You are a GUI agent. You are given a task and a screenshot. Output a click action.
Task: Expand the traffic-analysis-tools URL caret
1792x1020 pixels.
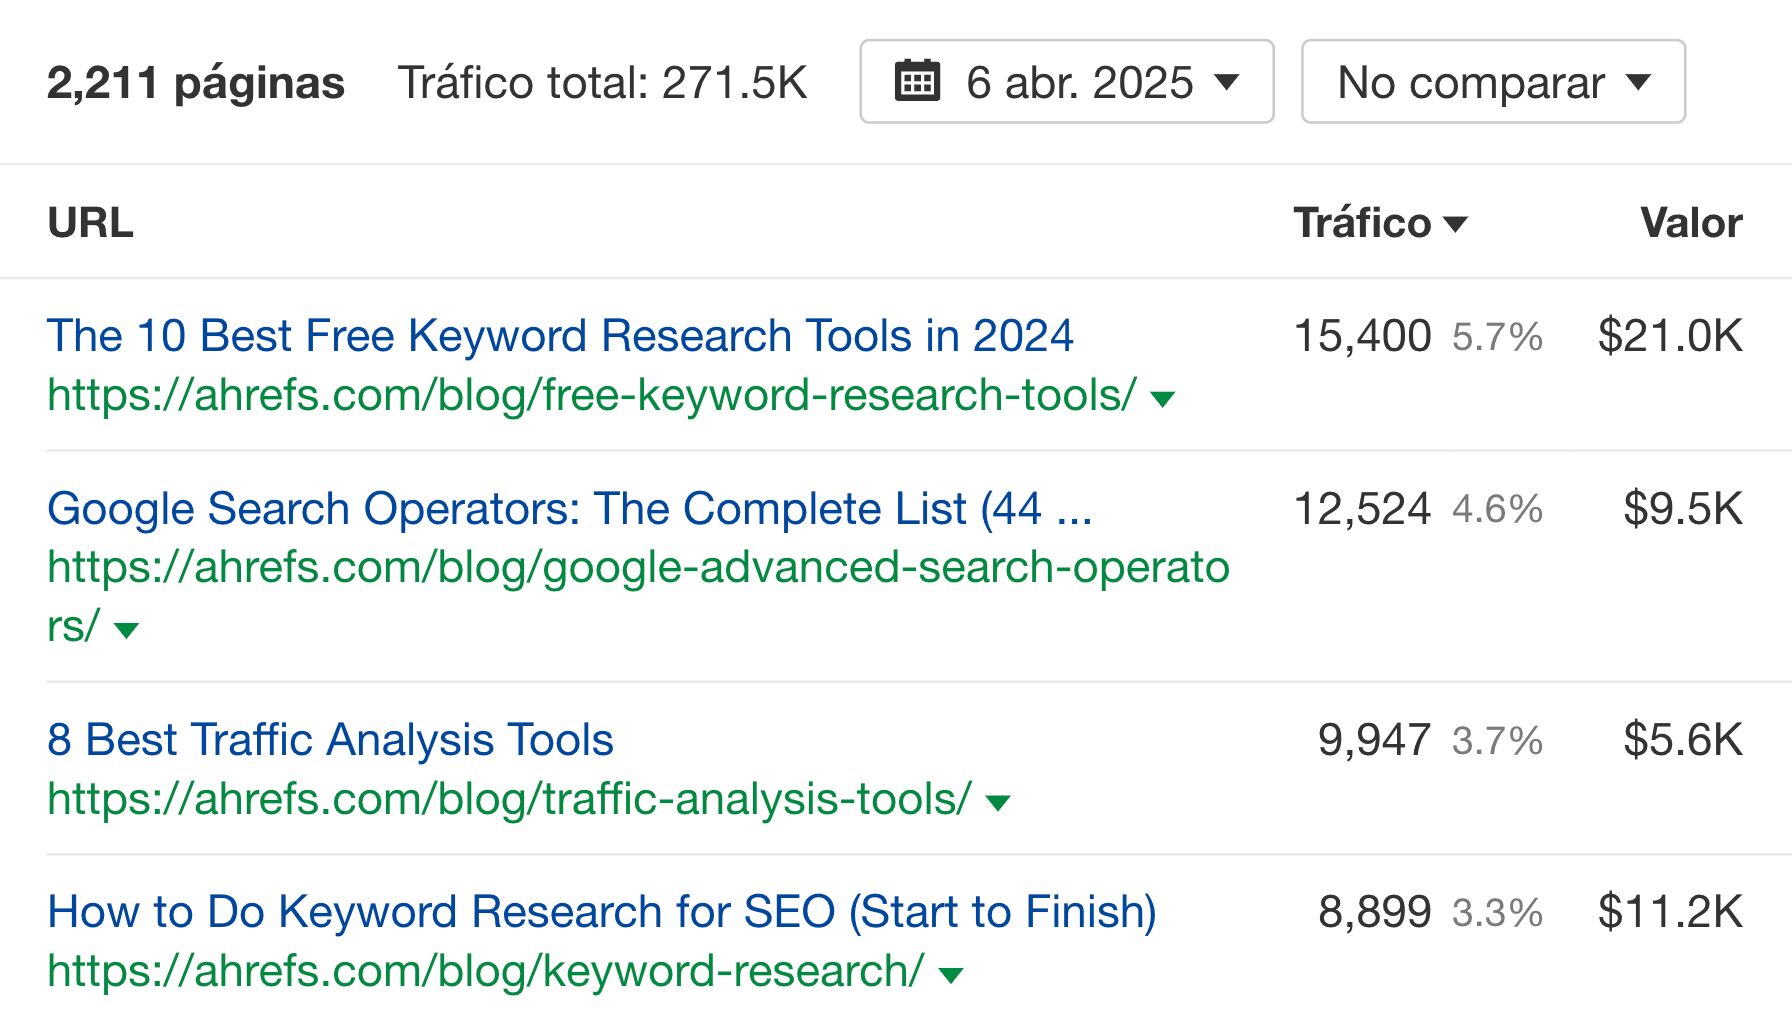(996, 800)
